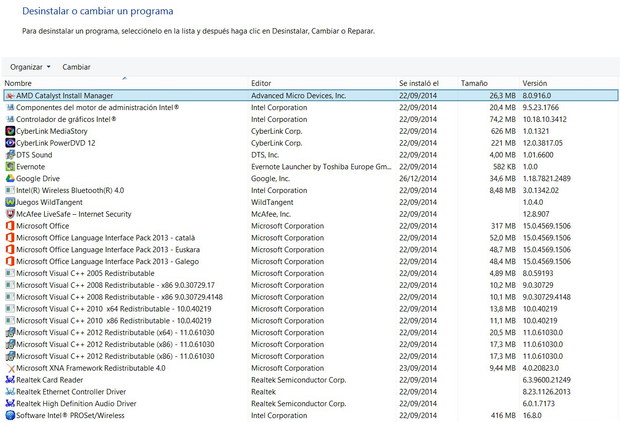Viewport: 620px width, 422px height.
Task: Click the 416 MB size value
Action: 503,416
